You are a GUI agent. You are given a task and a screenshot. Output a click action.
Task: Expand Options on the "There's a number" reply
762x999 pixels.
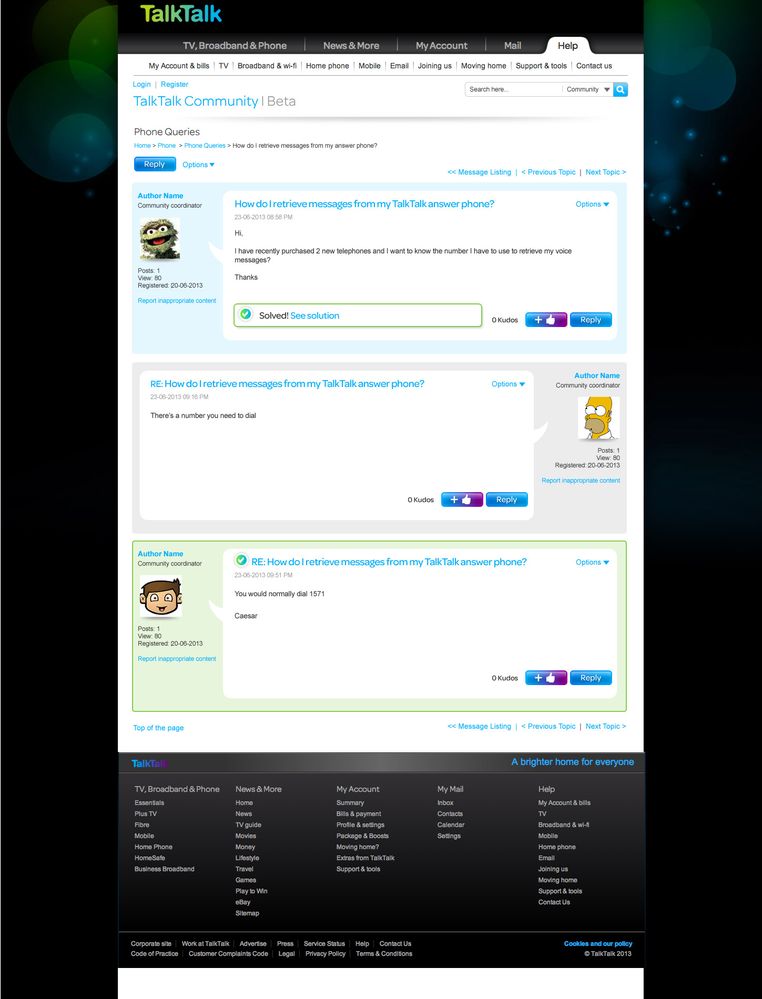(508, 384)
